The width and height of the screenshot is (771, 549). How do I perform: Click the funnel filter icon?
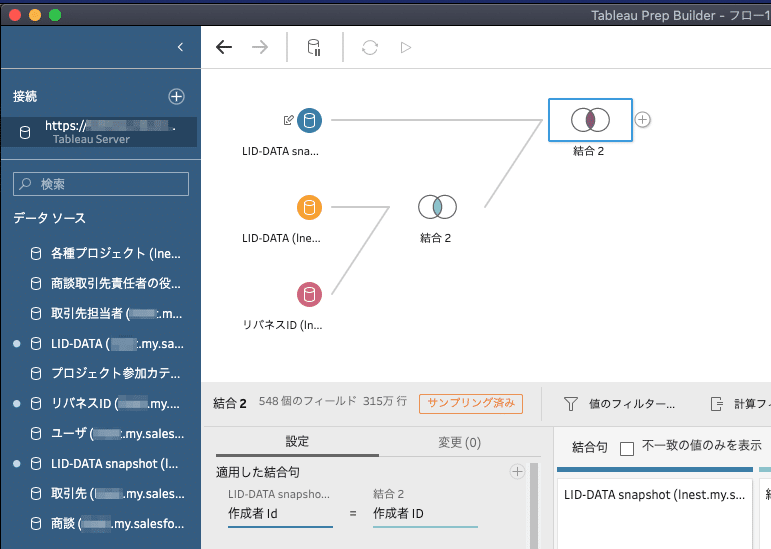[570, 404]
